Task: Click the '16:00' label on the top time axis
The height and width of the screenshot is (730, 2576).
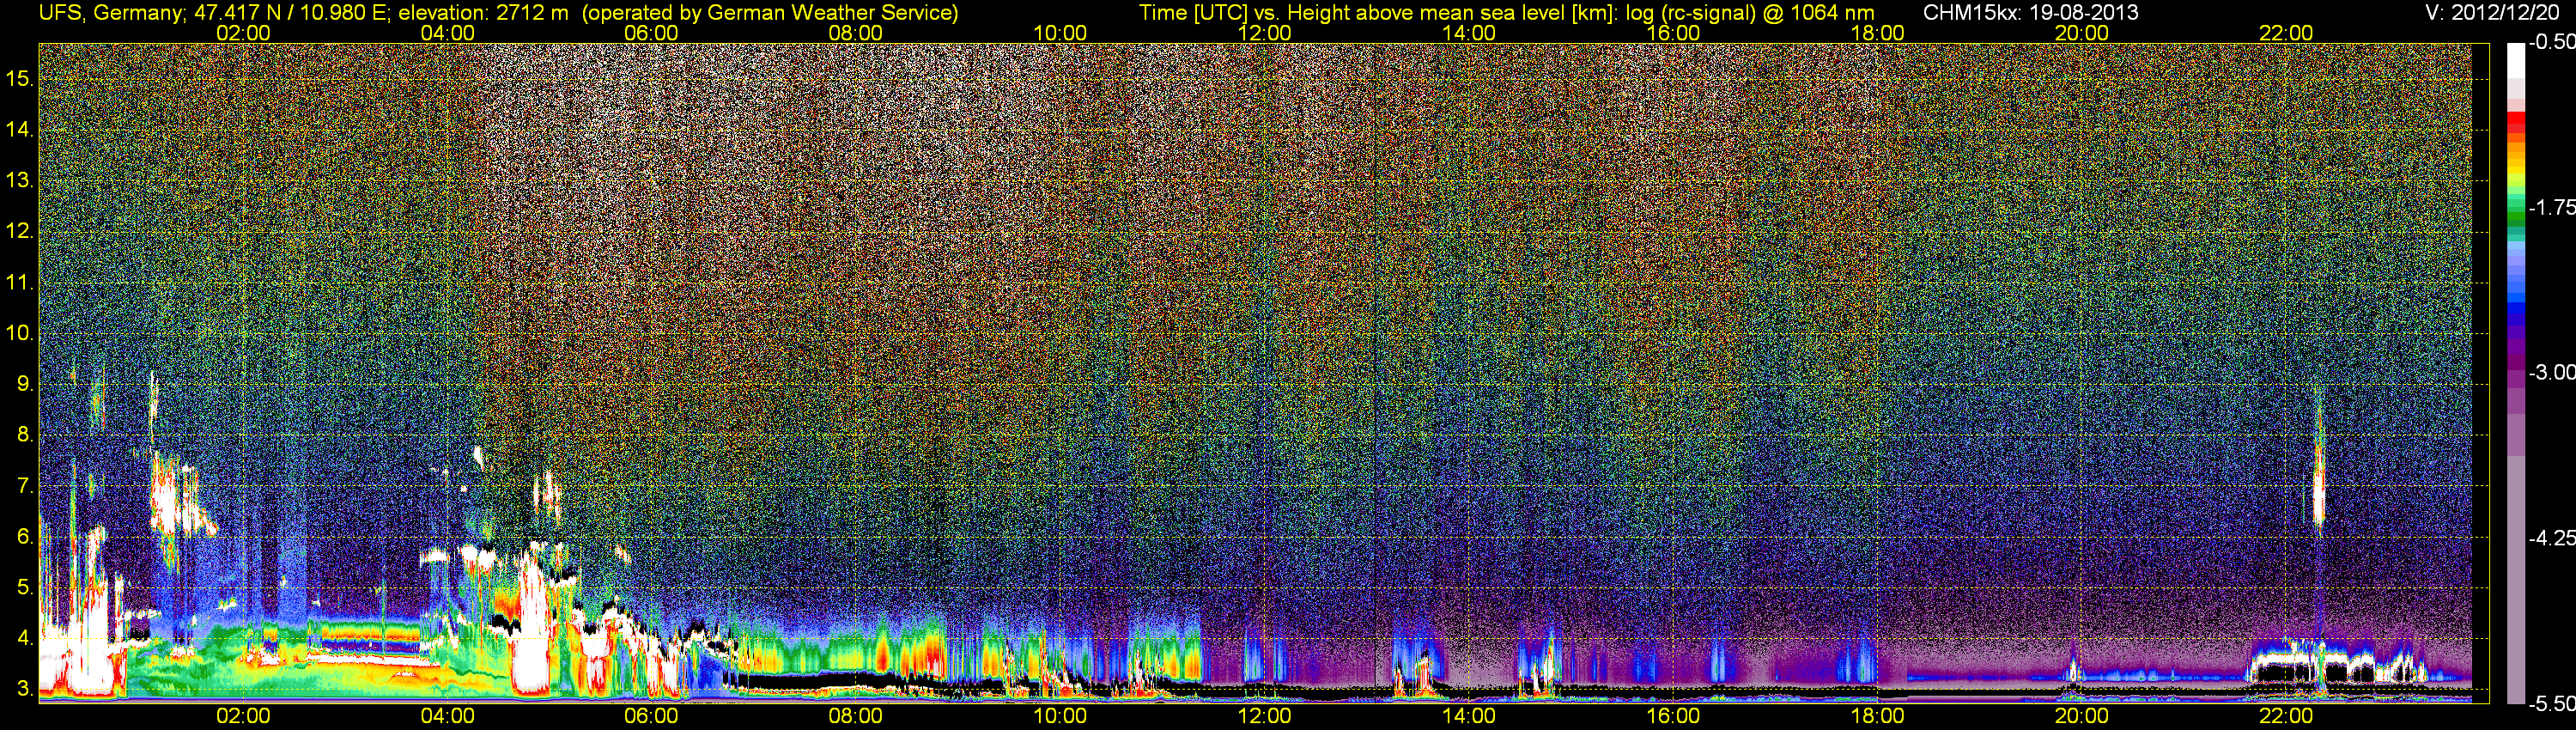Action: pos(1673,33)
